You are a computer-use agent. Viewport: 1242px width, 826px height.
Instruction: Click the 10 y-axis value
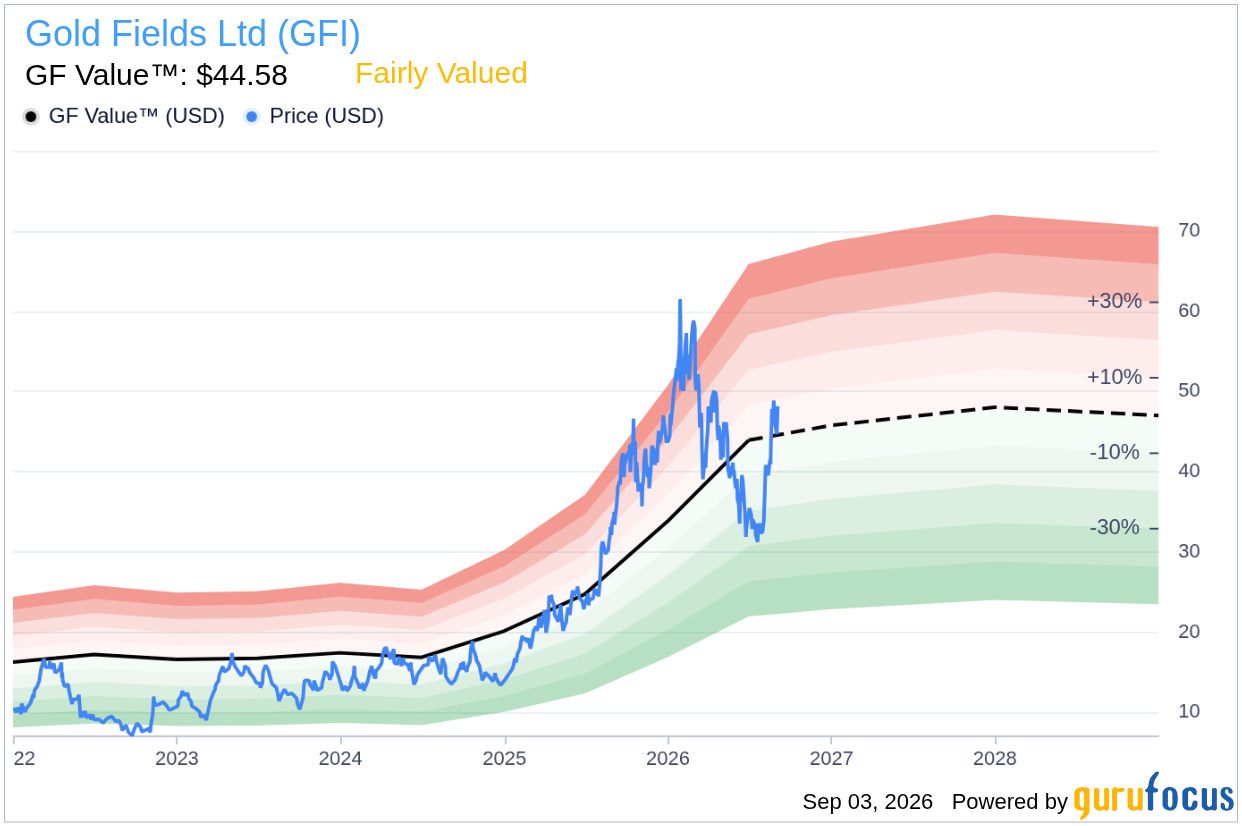1189,712
